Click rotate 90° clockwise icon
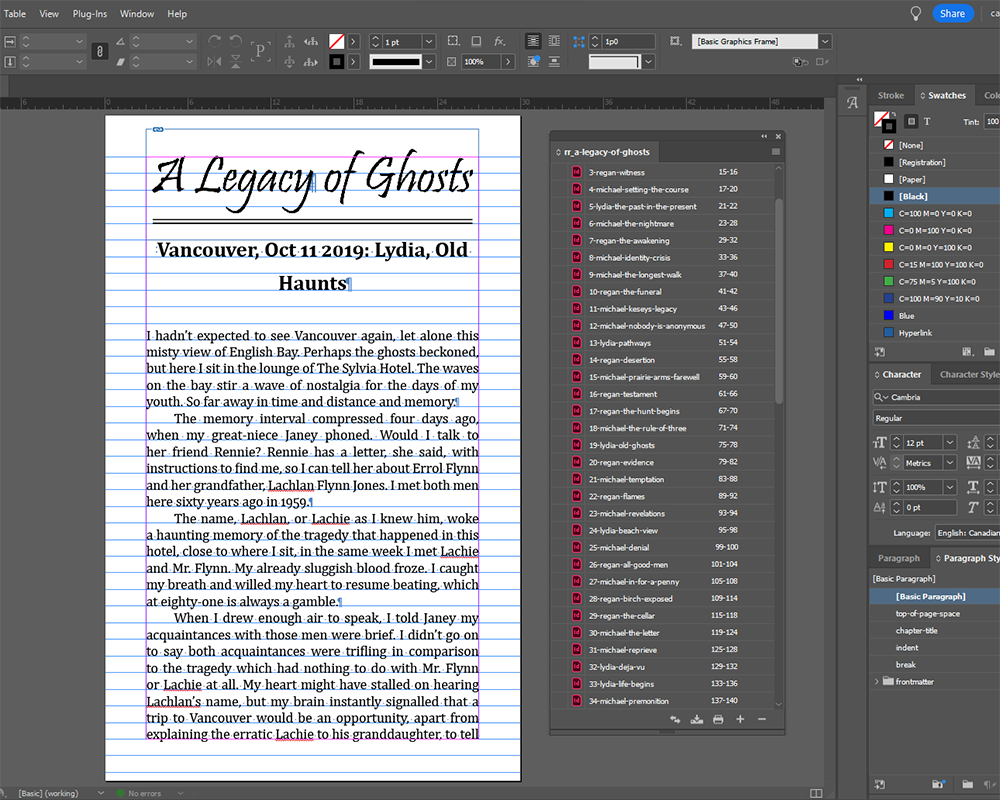Image resolution: width=1000 pixels, height=800 pixels. [x=215, y=41]
